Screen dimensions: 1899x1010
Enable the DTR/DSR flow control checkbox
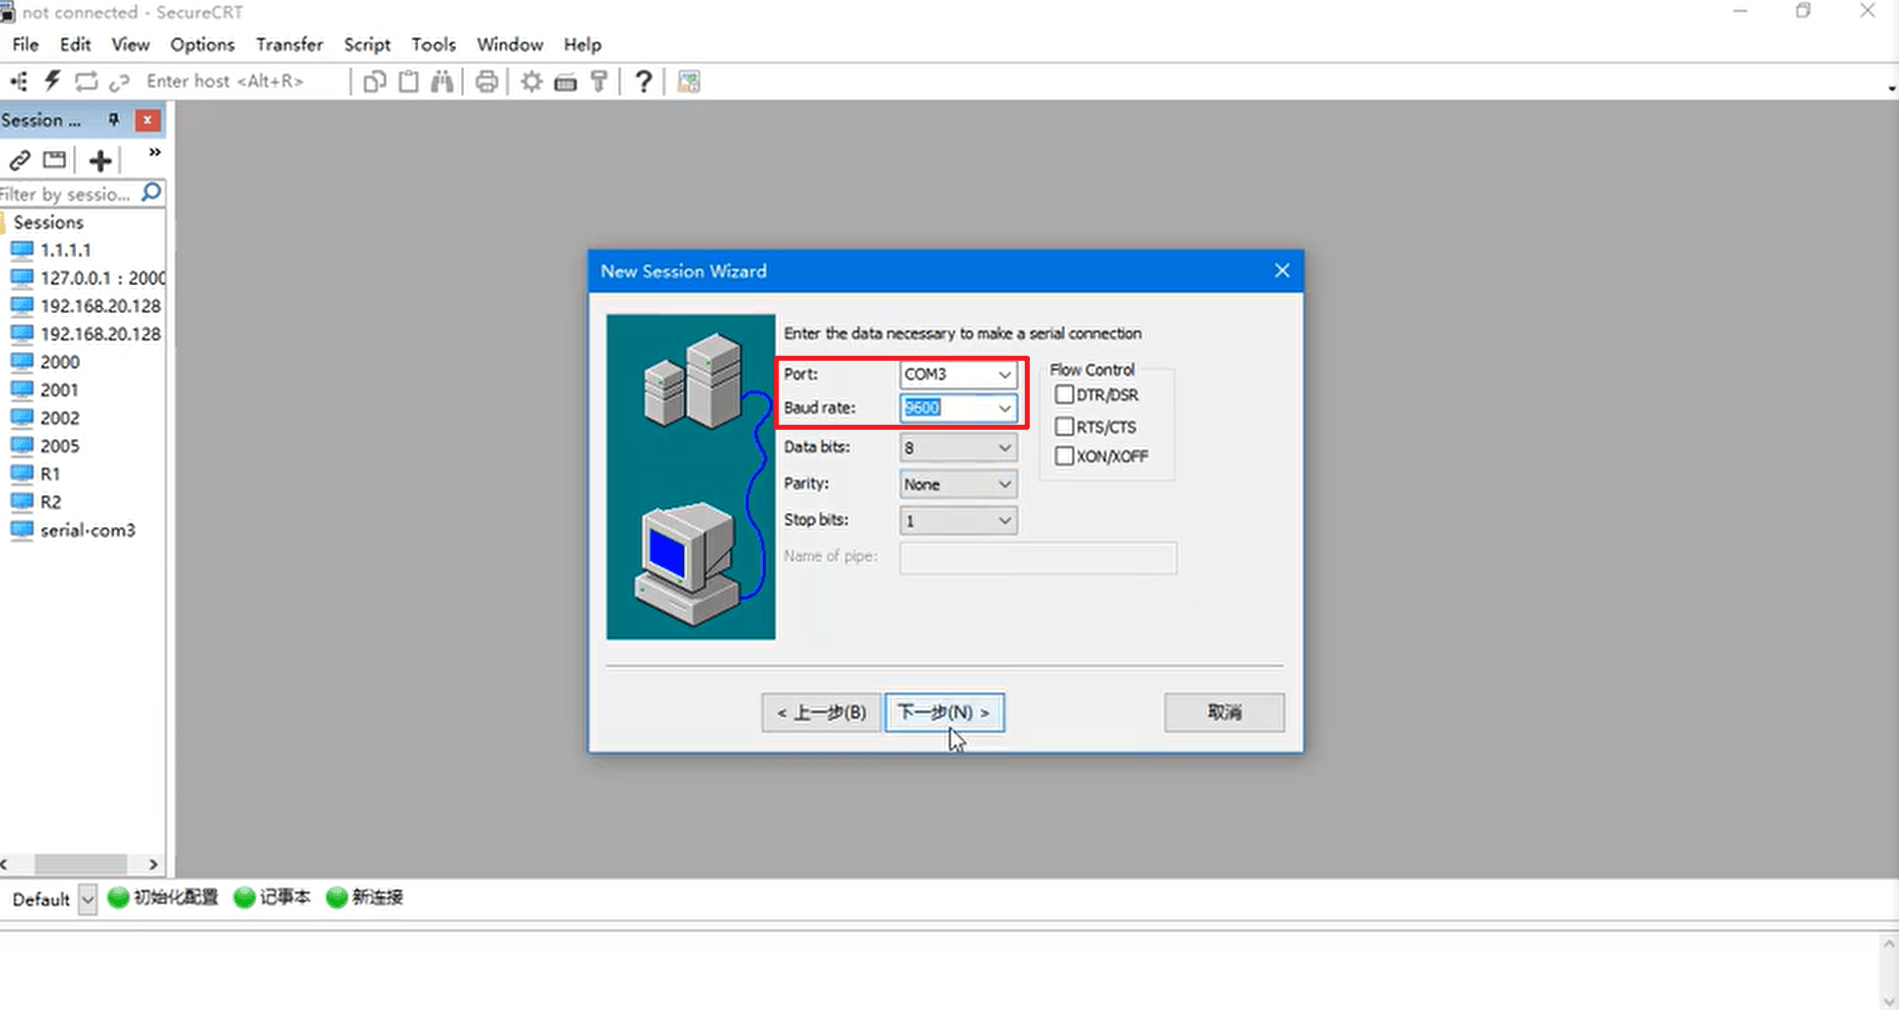pyautogui.click(x=1064, y=395)
